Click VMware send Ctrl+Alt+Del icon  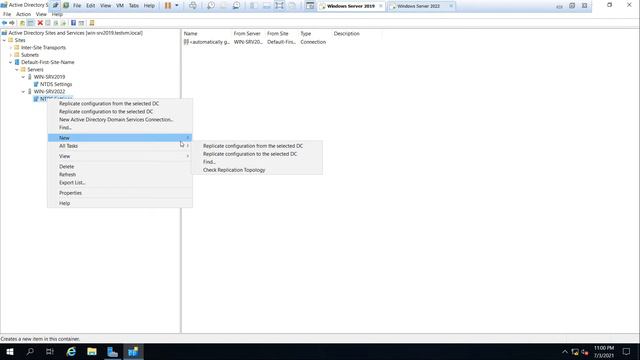tap(193, 6)
